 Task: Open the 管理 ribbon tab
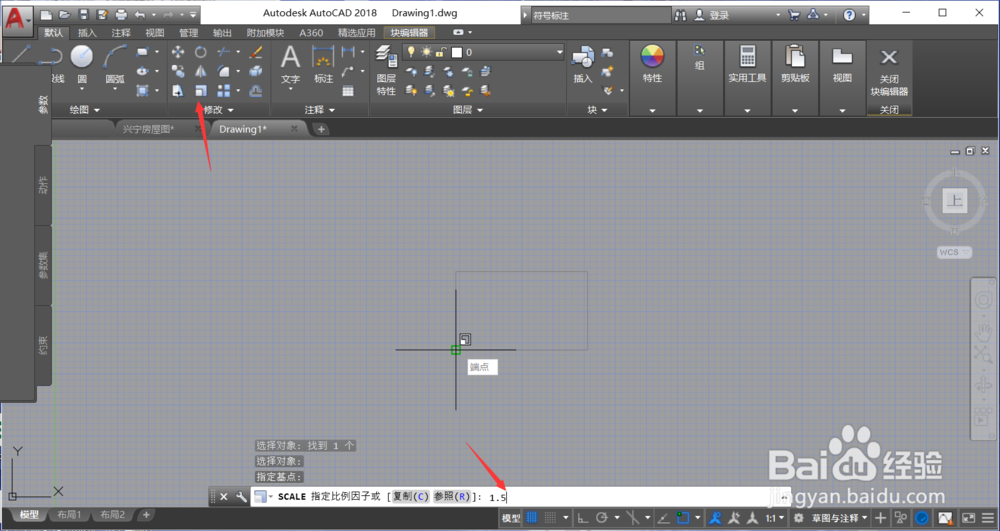tap(189, 33)
